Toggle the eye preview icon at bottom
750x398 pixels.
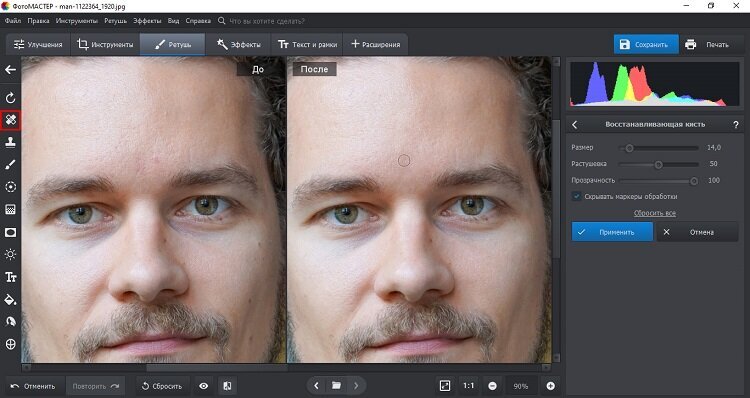[204, 386]
